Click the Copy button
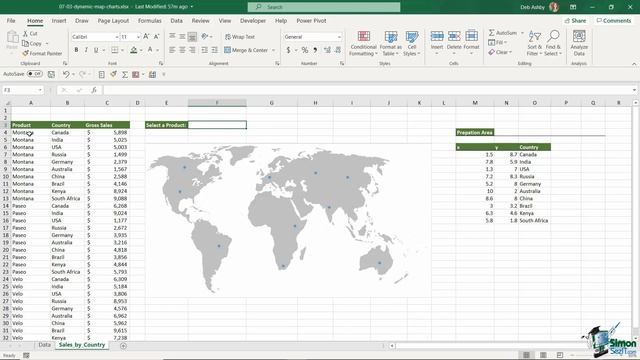Viewport: 640px width, 360px height. (x=32, y=43)
